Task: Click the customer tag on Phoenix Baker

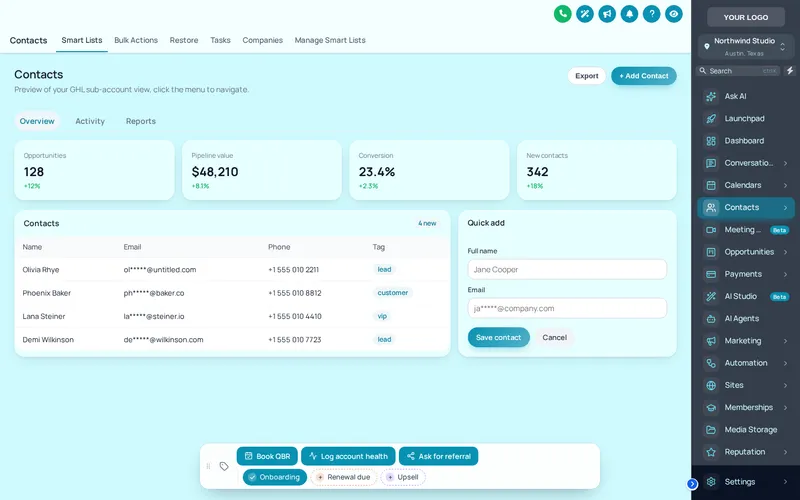Action: [392, 293]
